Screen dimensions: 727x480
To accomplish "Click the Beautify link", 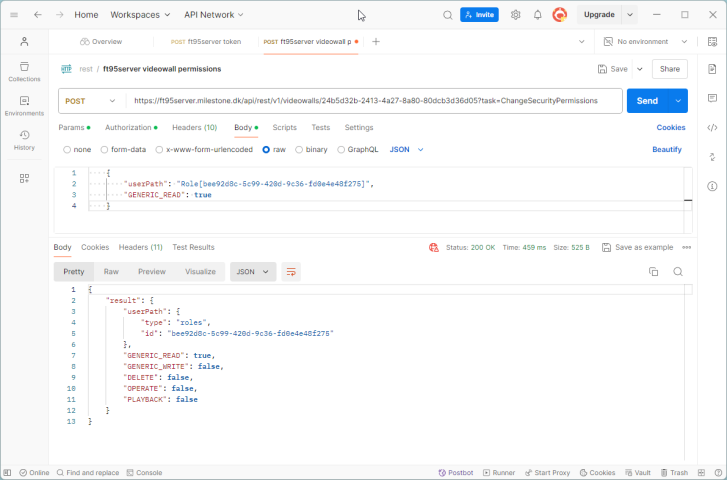I will click(667, 149).
